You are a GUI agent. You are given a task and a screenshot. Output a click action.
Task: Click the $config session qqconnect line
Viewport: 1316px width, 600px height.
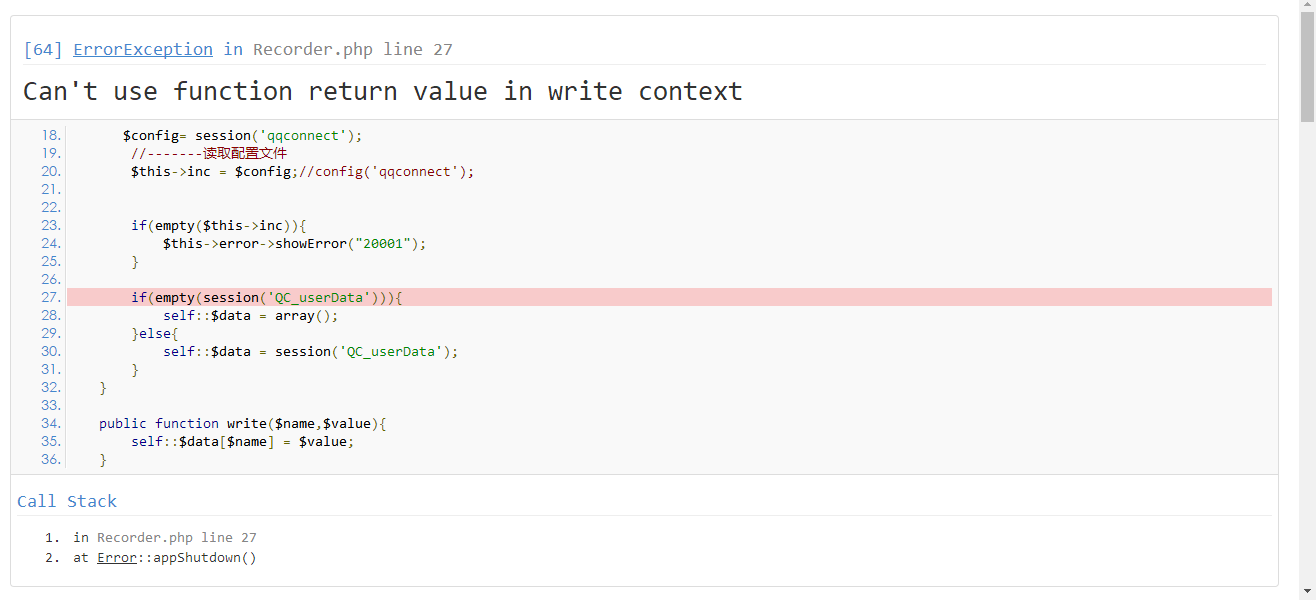click(242, 135)
